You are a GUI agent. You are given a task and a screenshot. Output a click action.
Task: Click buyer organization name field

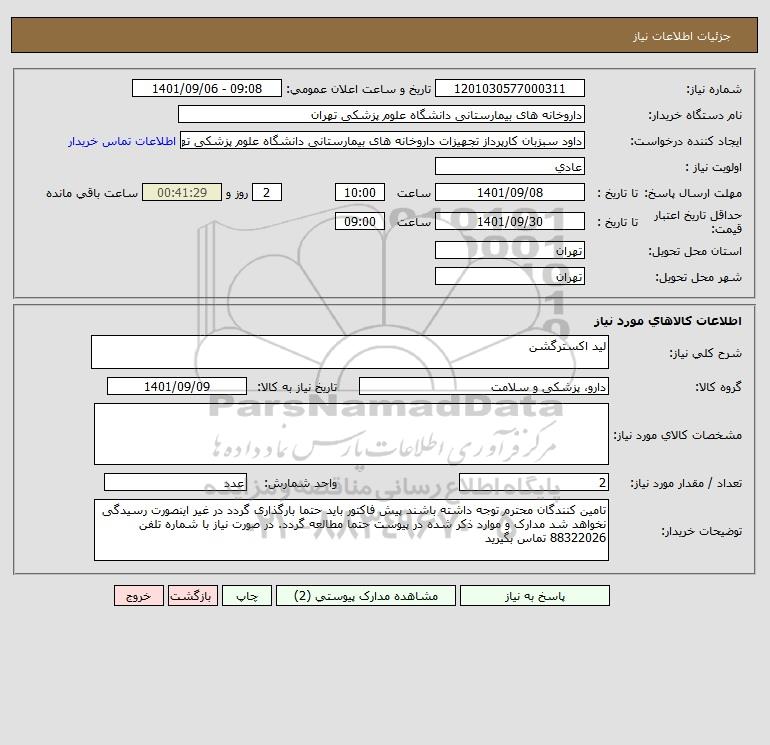point(381,114)
